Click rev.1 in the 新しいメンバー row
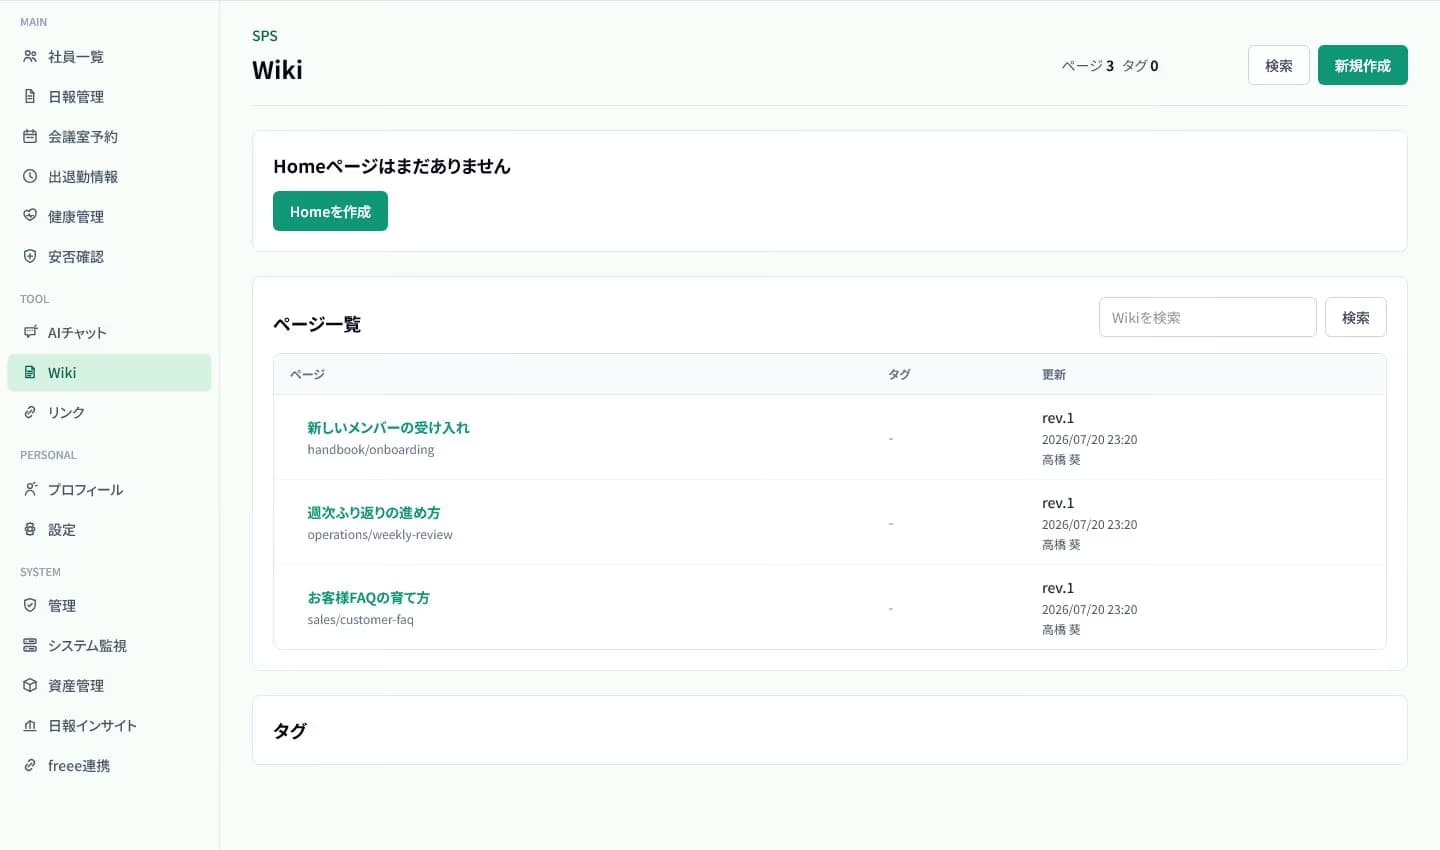The width and height of the screenshot is (1440, 850). (1058, 418)
